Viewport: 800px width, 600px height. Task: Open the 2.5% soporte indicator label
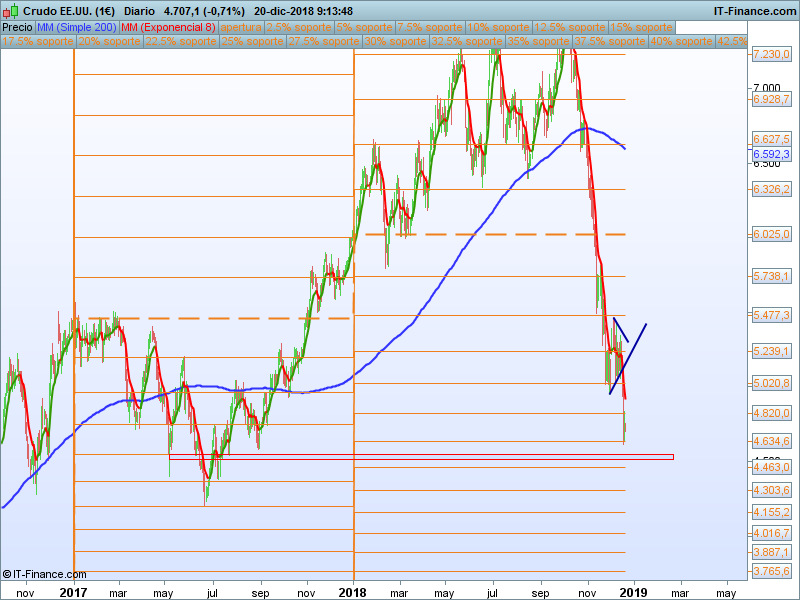coord(299,28)
